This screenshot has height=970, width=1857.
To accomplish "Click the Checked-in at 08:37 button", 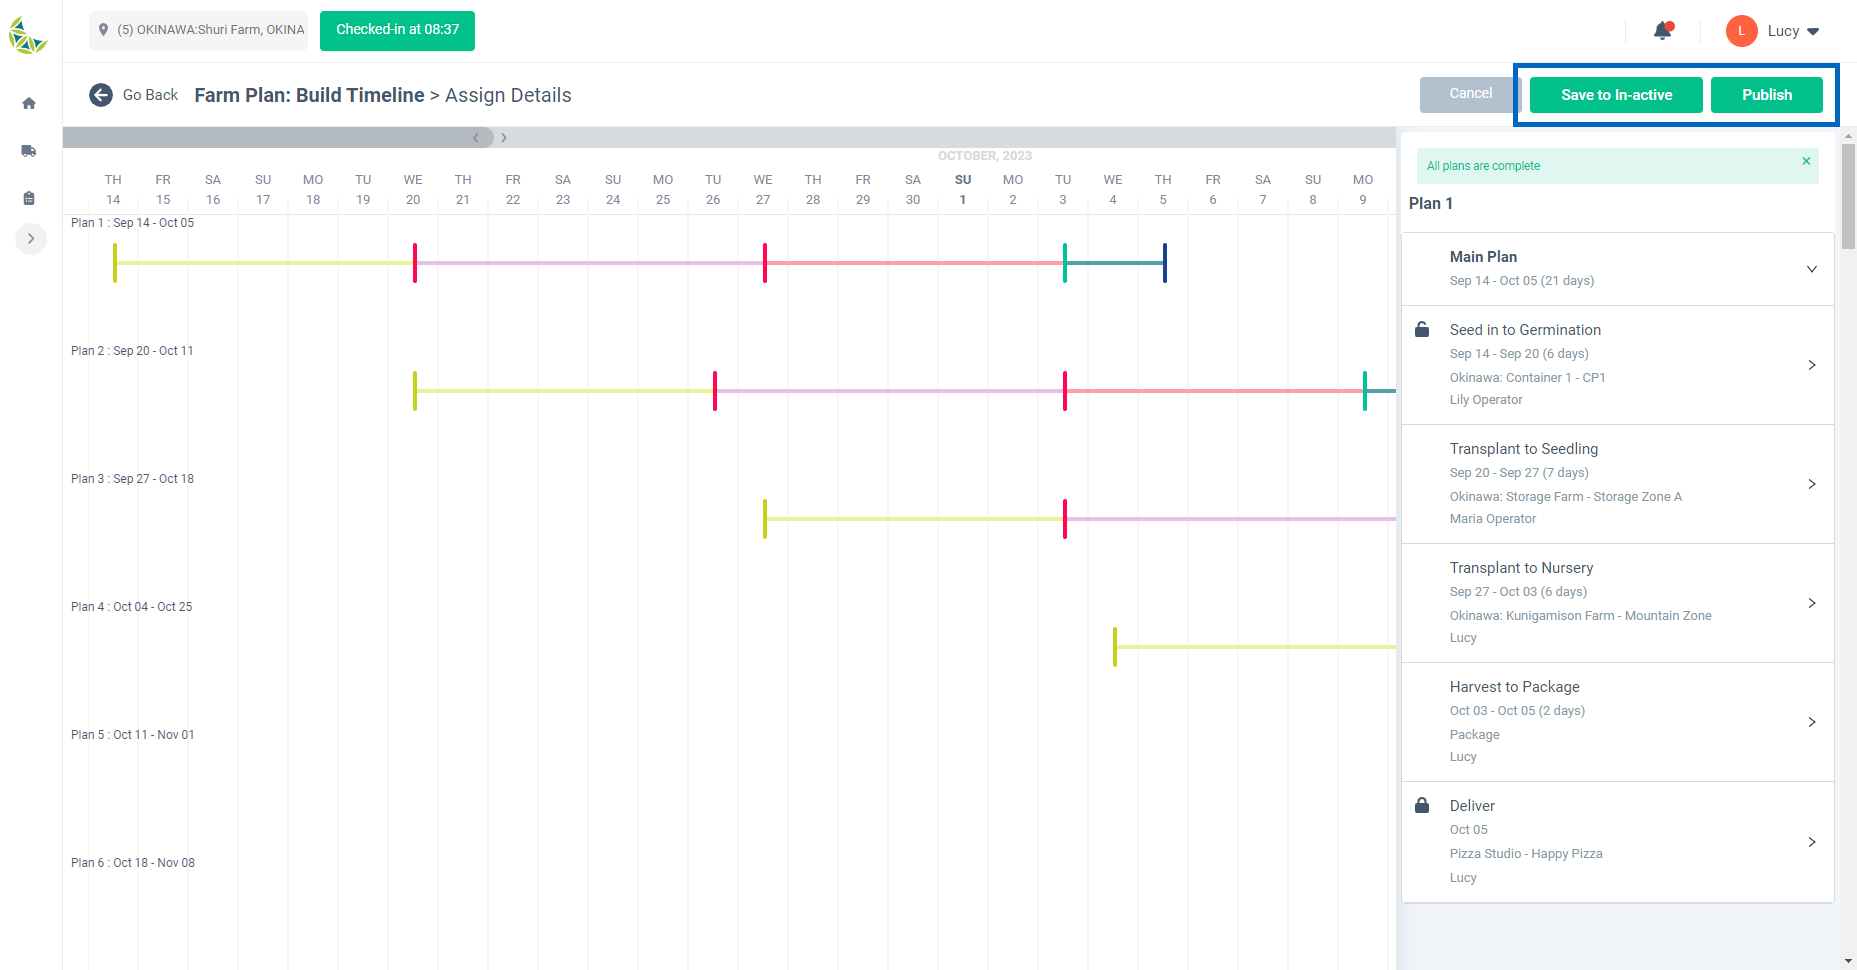I will pos(397,30).
